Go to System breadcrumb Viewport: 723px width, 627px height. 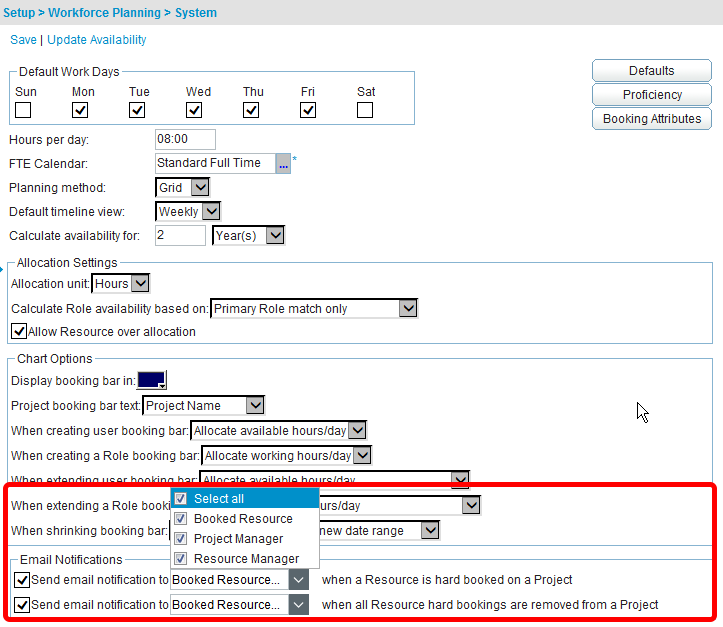(x=196, y=12)
